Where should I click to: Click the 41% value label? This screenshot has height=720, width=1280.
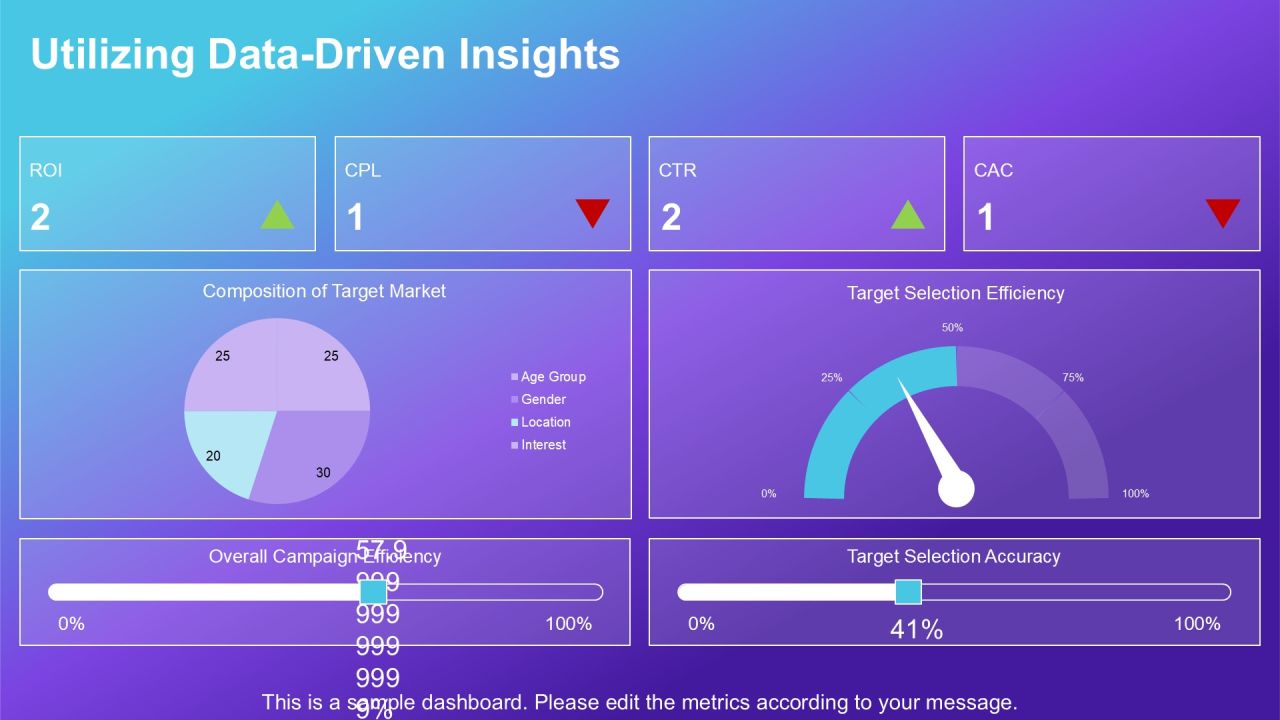[917, 630]
